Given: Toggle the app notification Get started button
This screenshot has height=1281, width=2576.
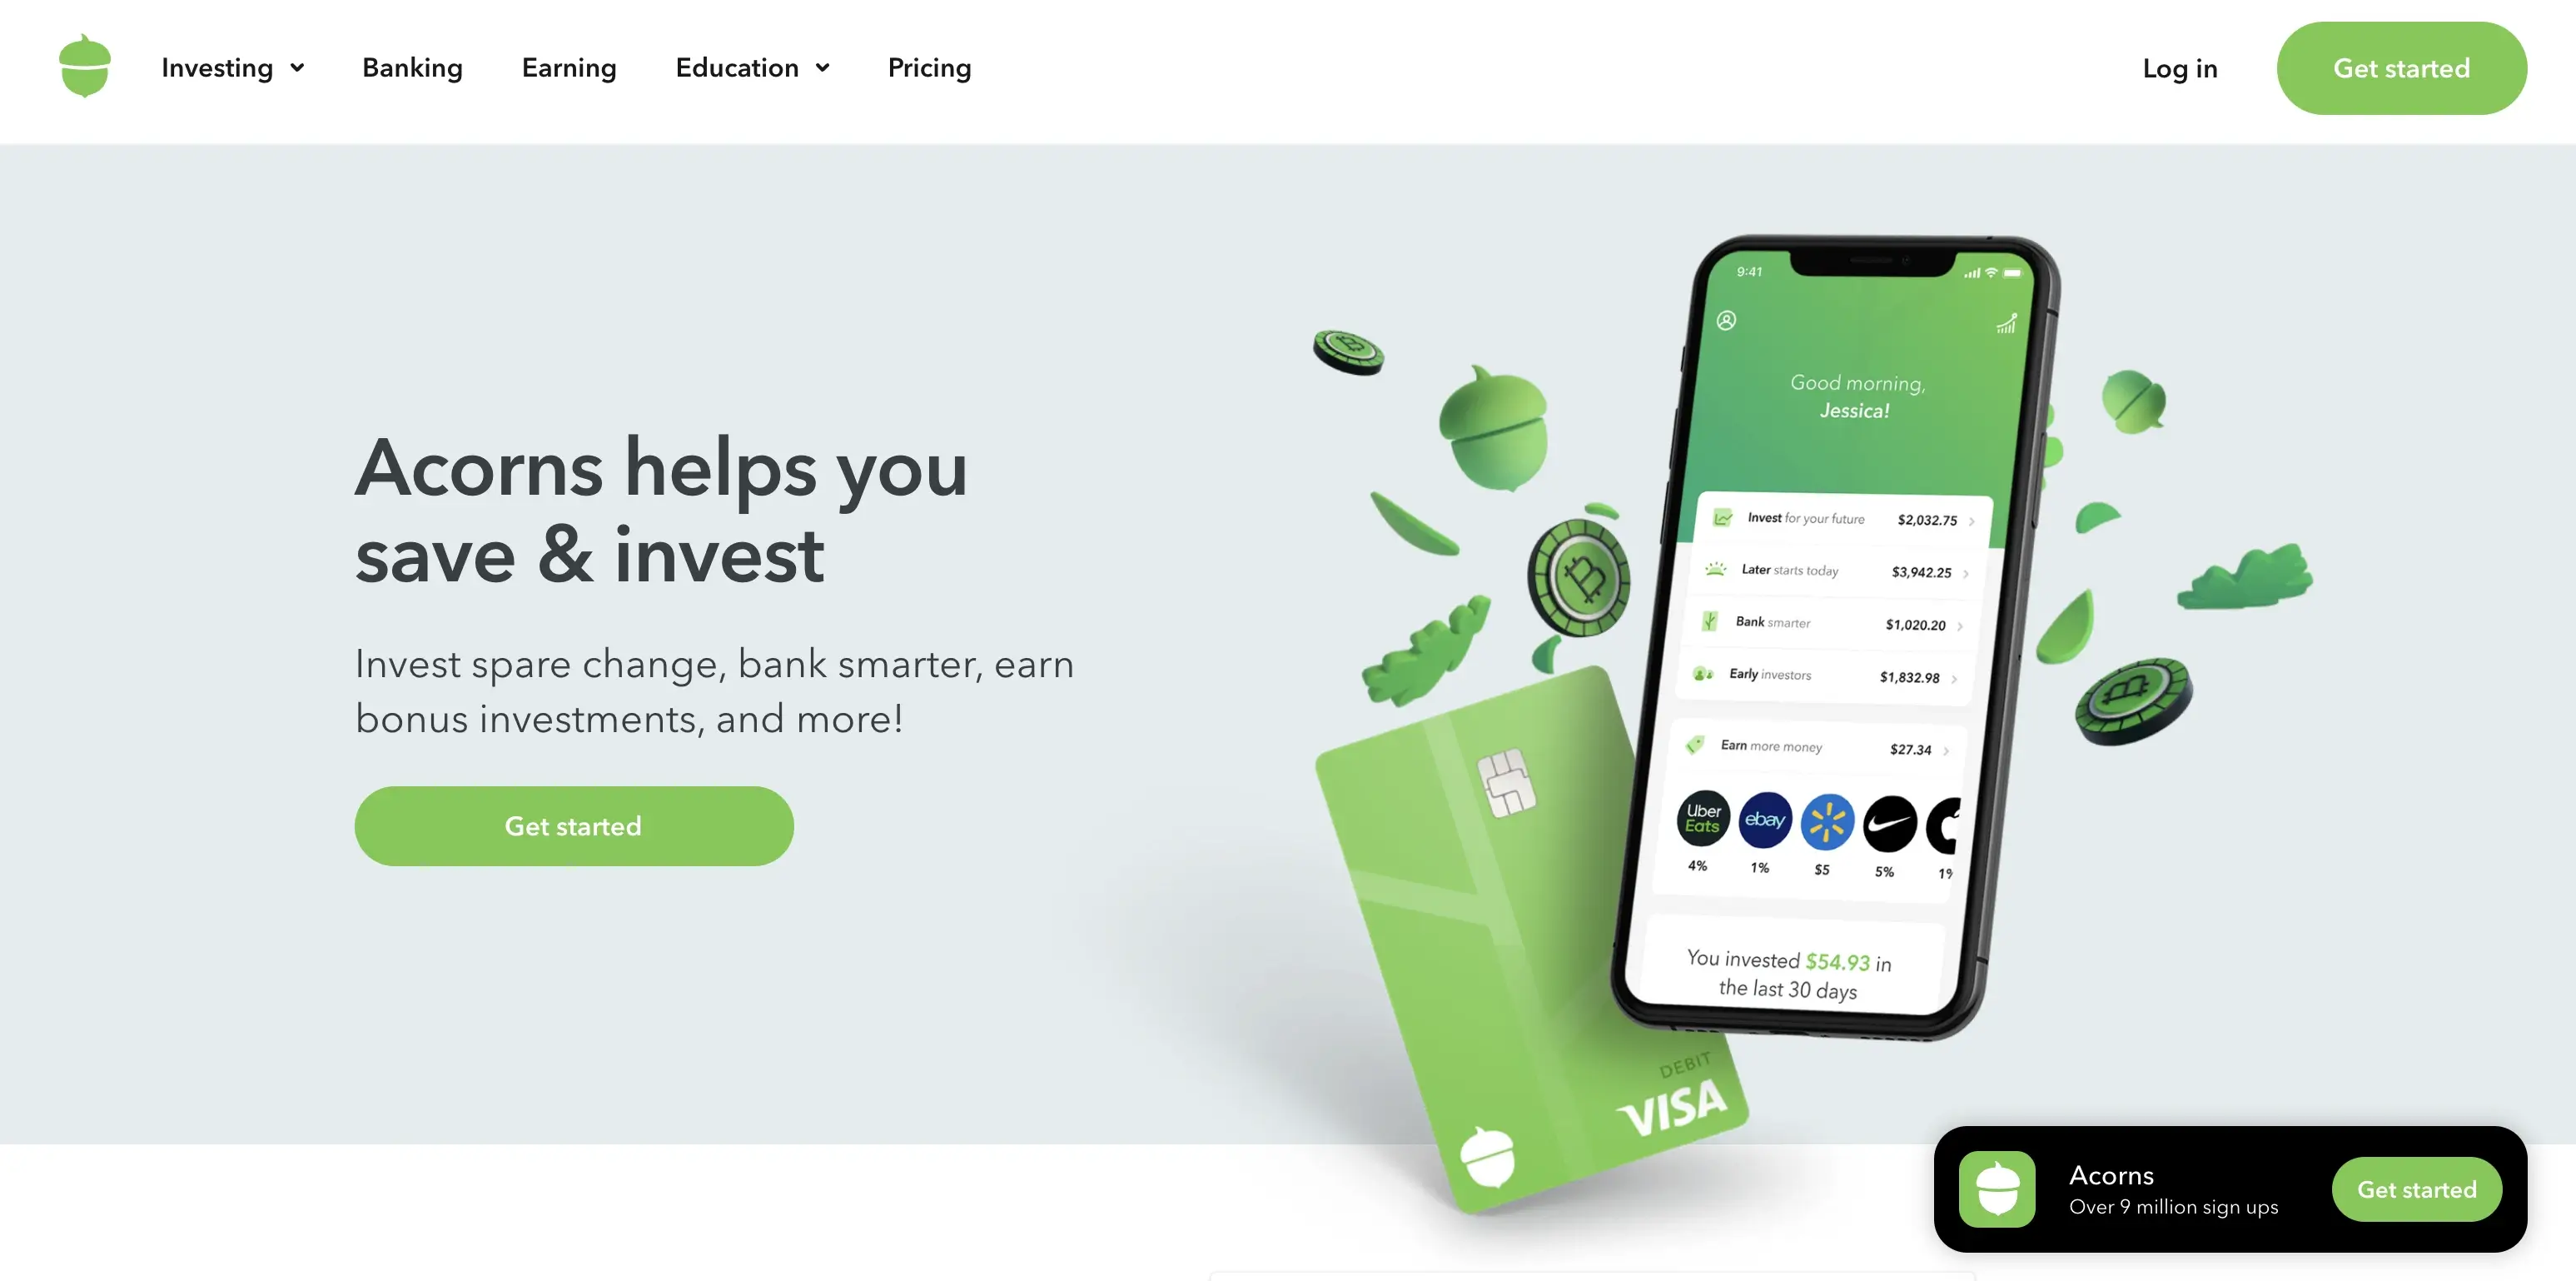Looking at the screenshot, I should [x=2419, y=1187].
